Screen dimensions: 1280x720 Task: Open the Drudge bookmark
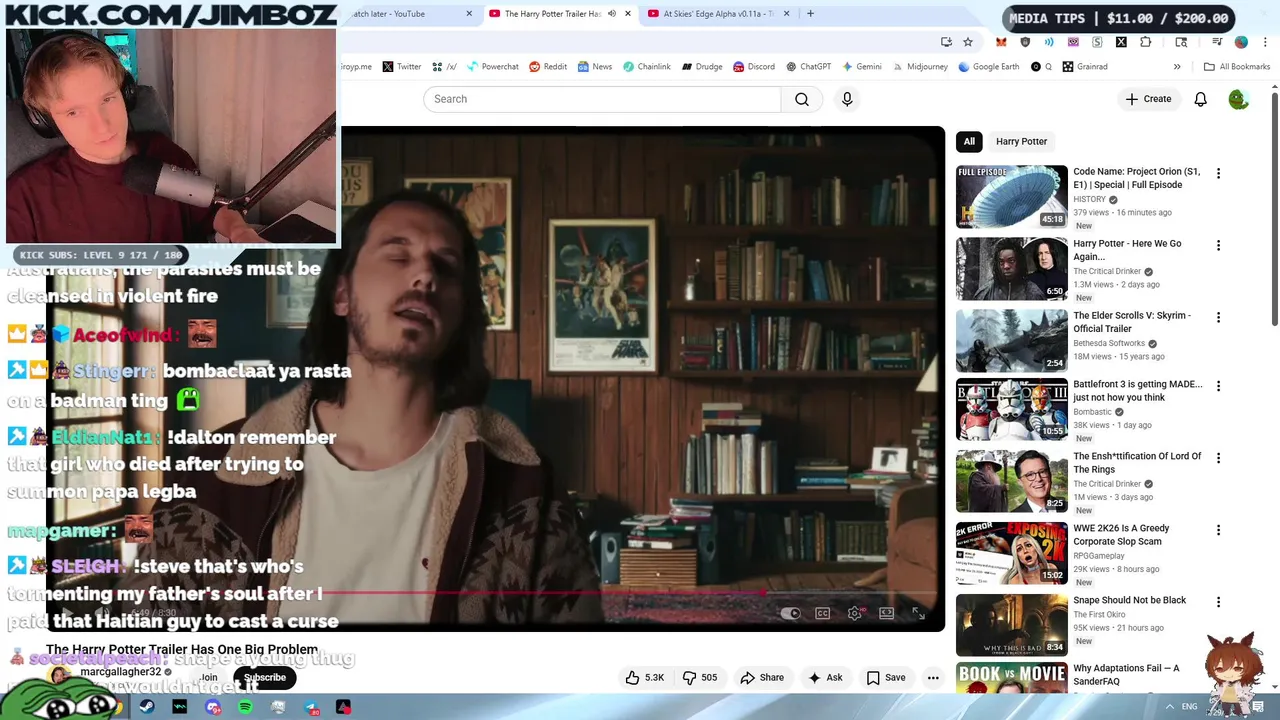click(702, 67)
